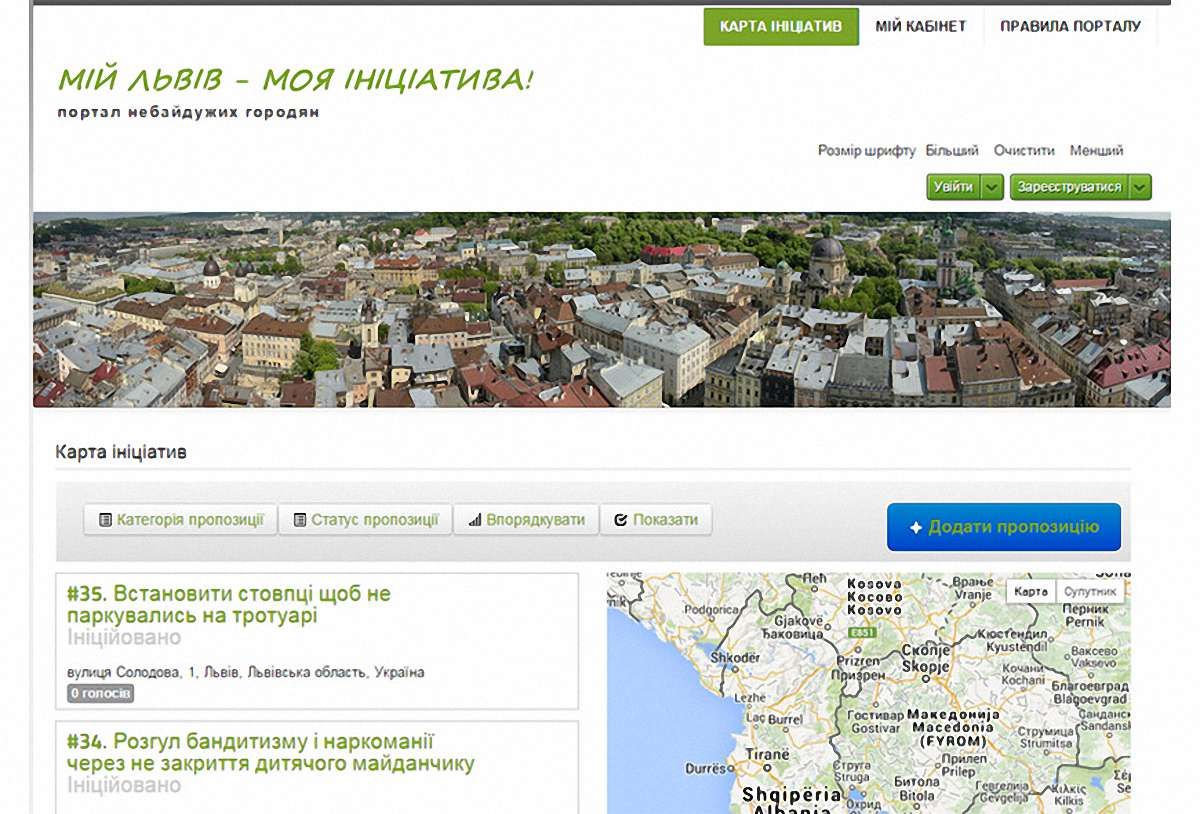Image resolution: width=1200 pixels, height=814 pixels.
Task: Click the портал небайдужих городян subtitle
Action: click(189, 112)
